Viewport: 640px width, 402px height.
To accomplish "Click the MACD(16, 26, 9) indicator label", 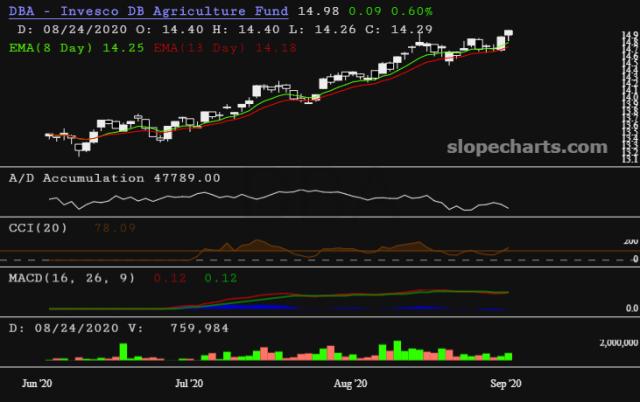I will coord(72,278).
